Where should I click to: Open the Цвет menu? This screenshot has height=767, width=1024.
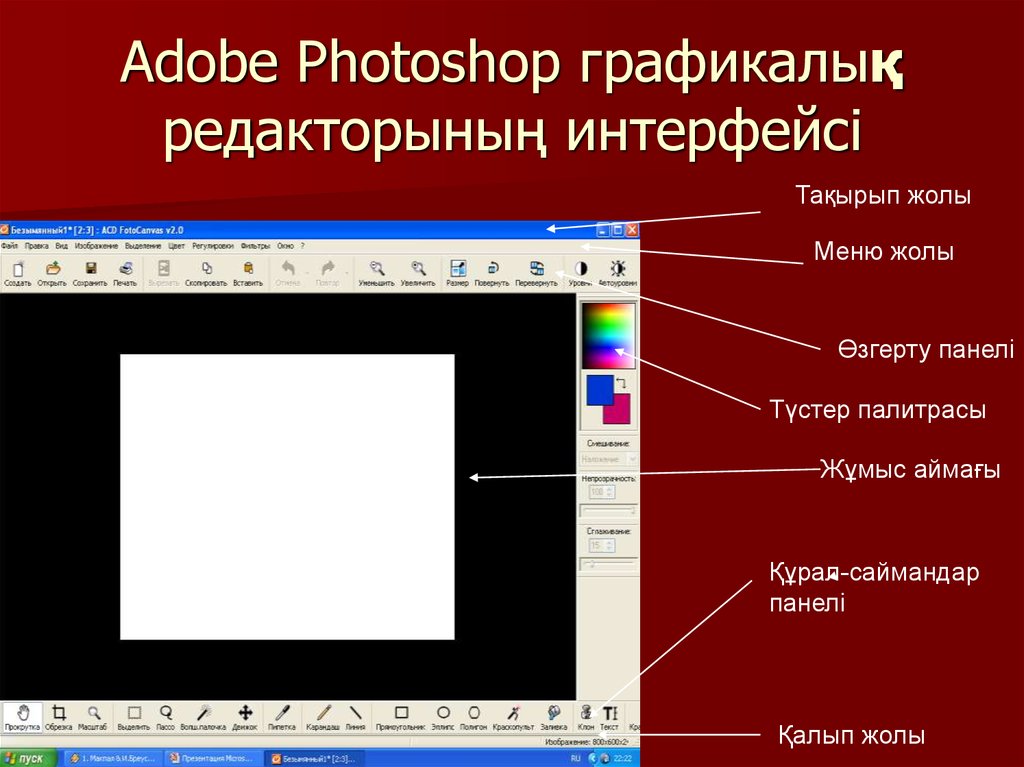click(x=176, y=246)
